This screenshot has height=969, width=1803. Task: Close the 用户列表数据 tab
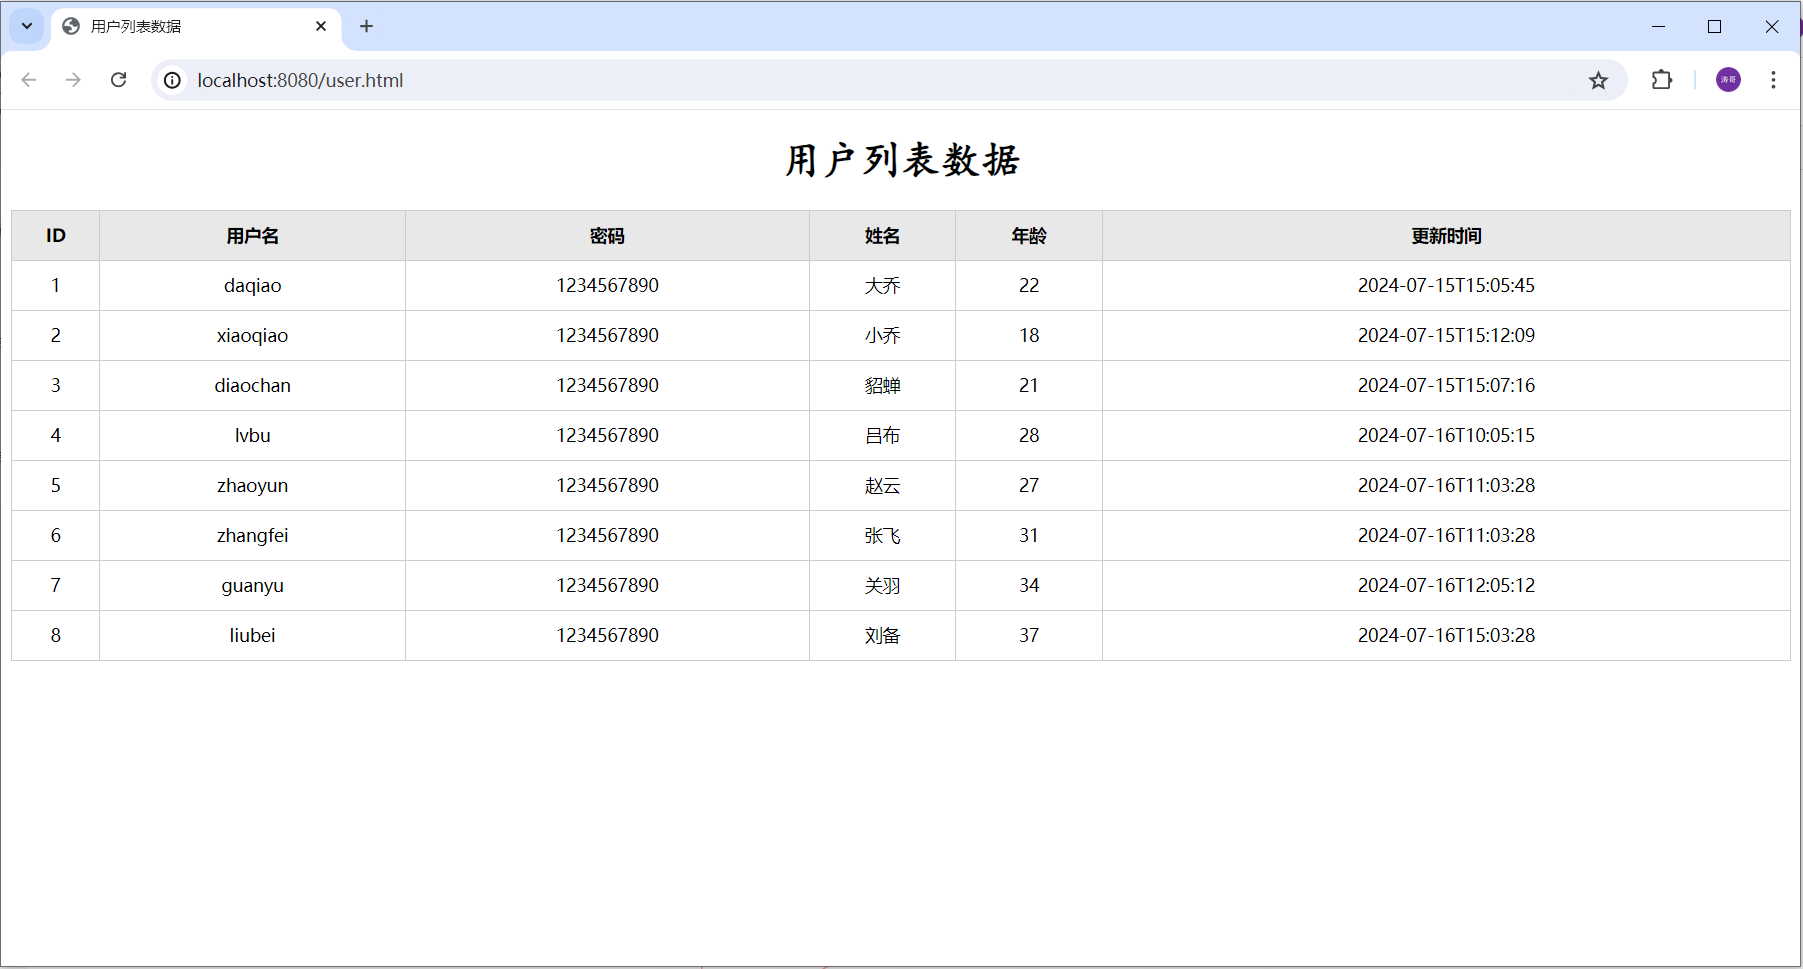point(321,26)
